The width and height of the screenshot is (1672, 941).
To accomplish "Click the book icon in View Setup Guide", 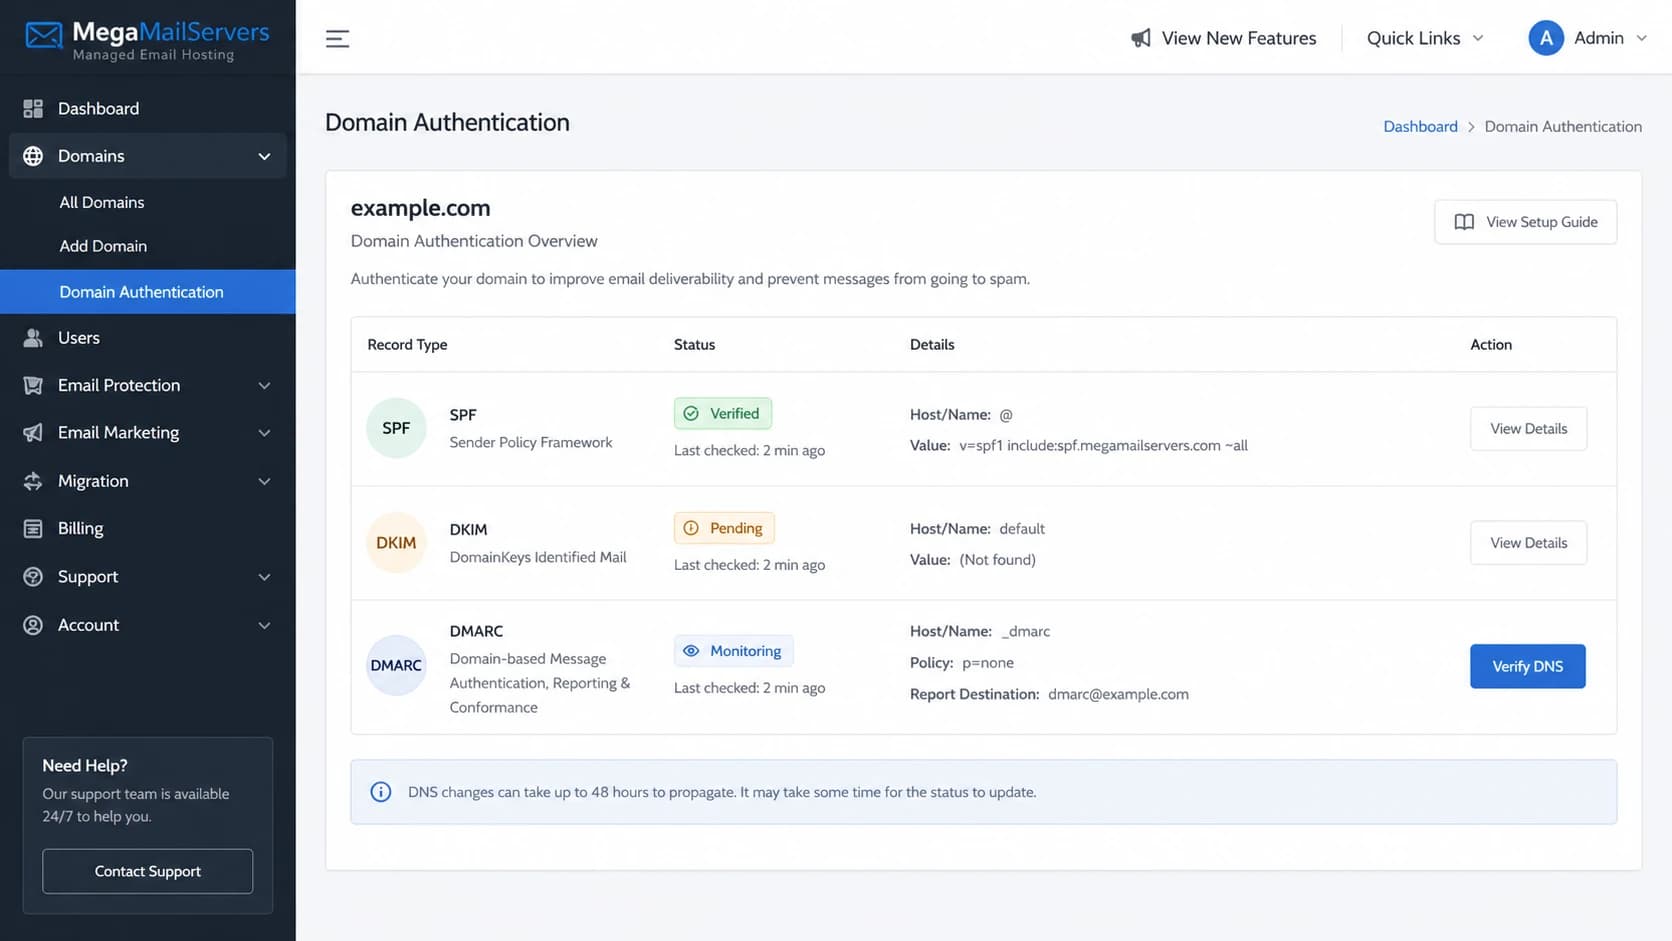I will 1464,222.
